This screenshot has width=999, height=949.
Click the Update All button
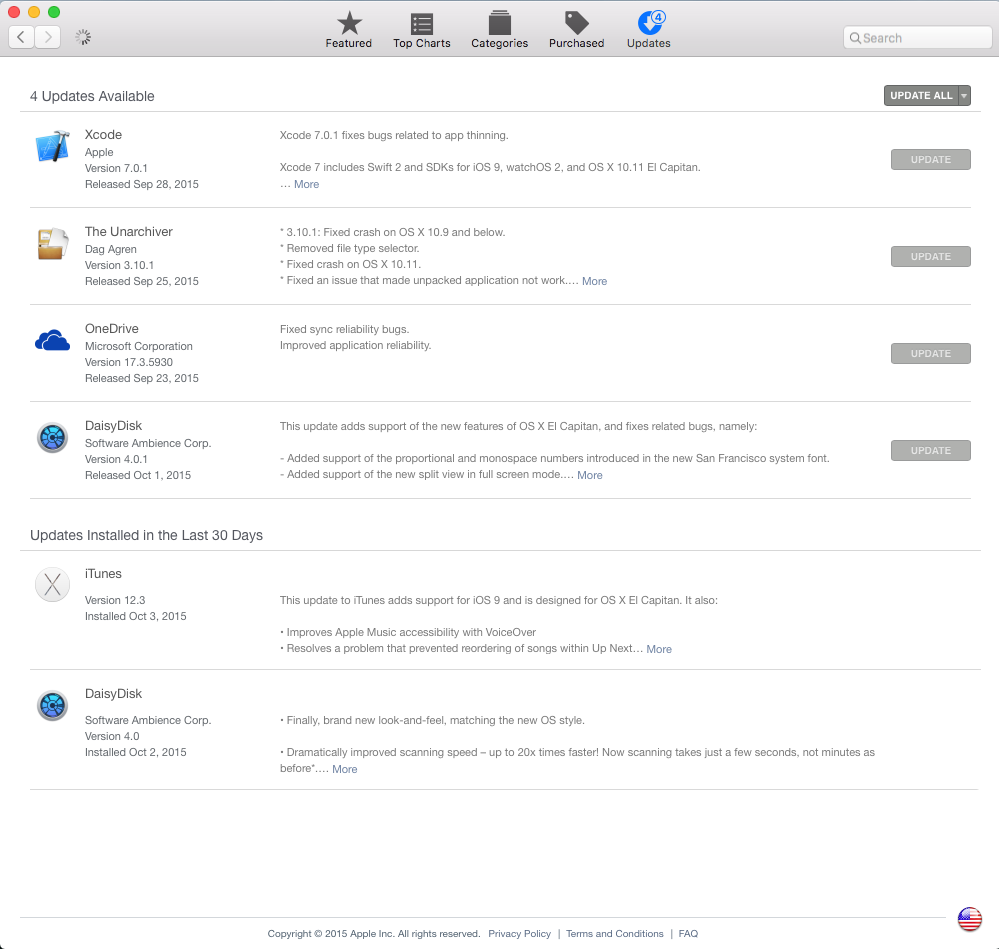tap(921, 96)
